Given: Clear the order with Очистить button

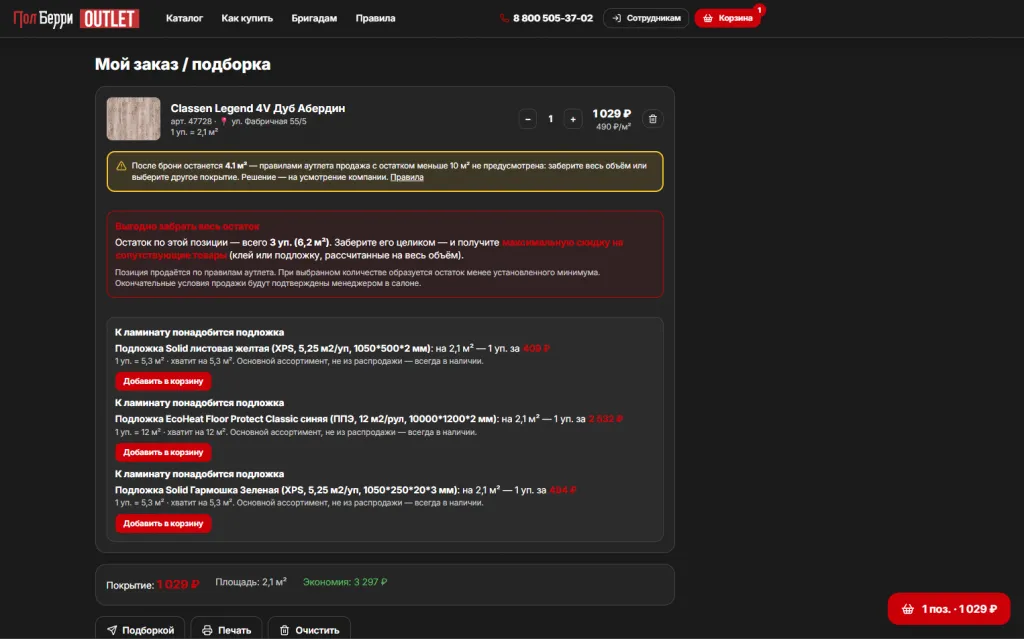Looking at the screenshot, I should pos(310,630).
